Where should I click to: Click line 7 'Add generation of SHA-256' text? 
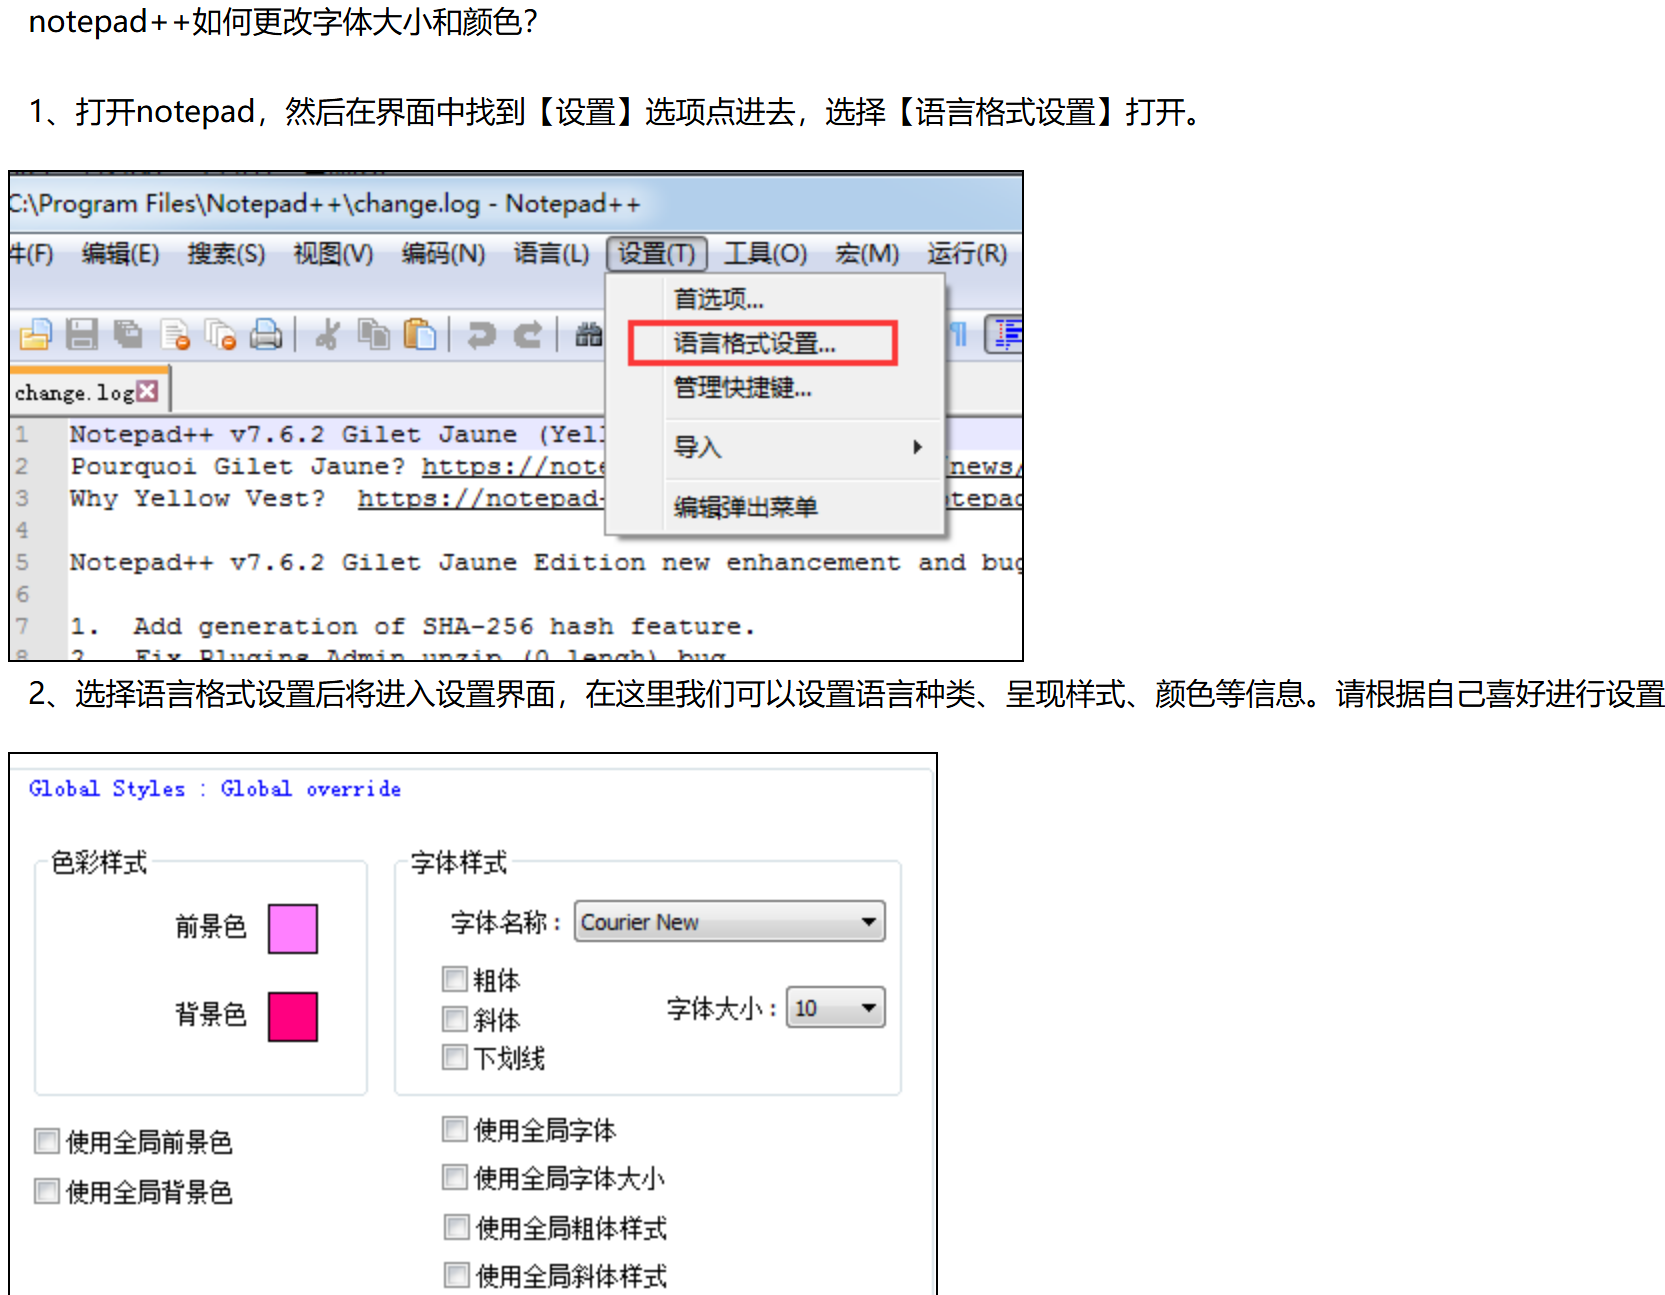click(x=334, y=626)
